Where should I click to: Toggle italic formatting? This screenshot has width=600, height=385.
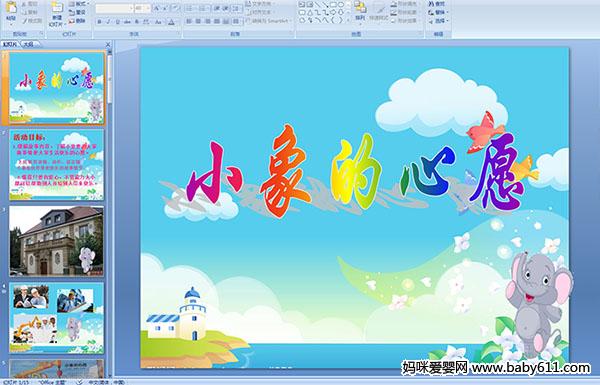[109, 22]
